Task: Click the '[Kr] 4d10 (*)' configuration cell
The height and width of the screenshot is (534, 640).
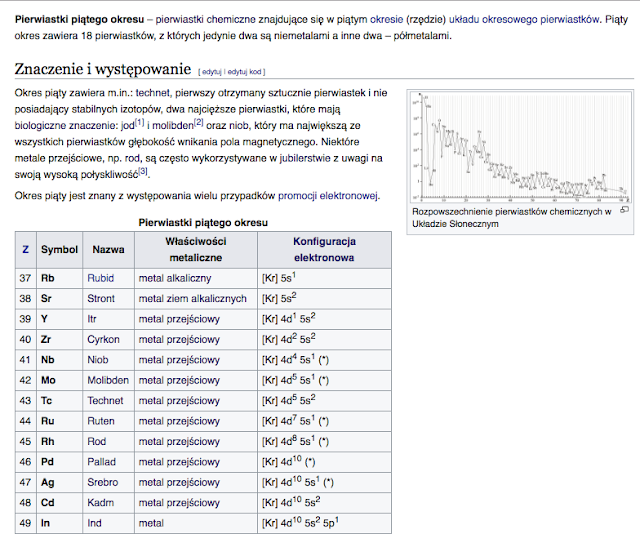Action: pyautogui.click(x=324, y=462)
